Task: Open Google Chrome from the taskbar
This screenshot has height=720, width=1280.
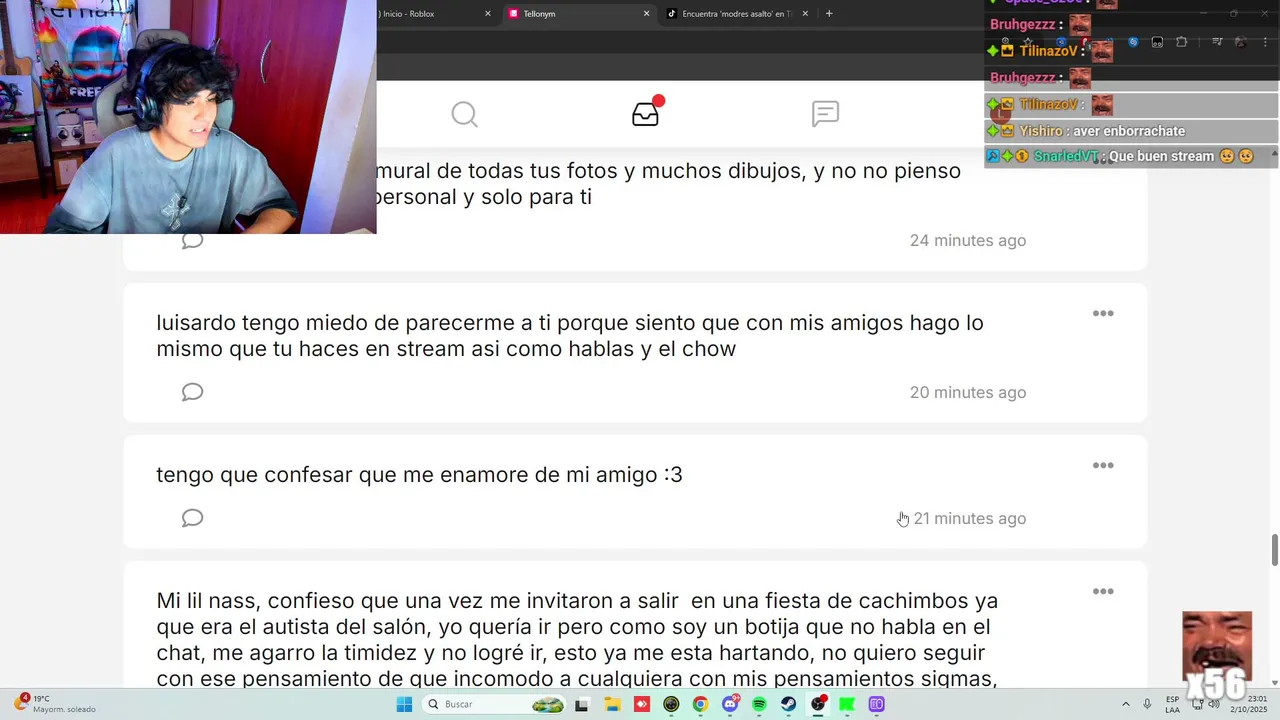Action: coord(700,704)
